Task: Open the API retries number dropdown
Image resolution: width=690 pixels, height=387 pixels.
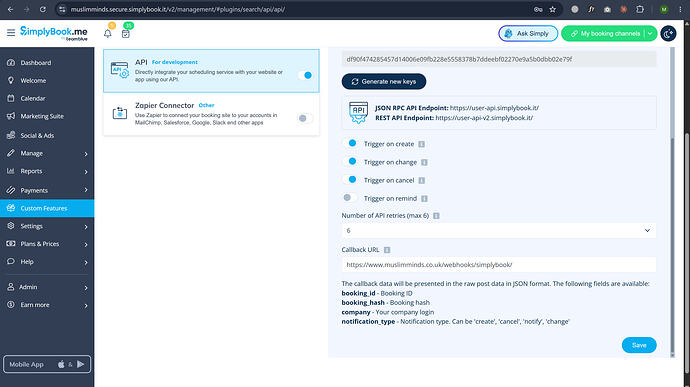Action: click(x=499, y=230)
